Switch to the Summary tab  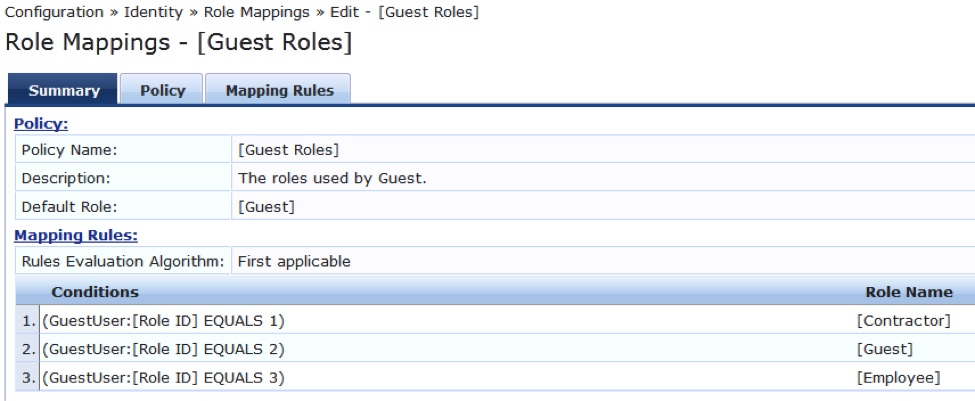(63, 90)
